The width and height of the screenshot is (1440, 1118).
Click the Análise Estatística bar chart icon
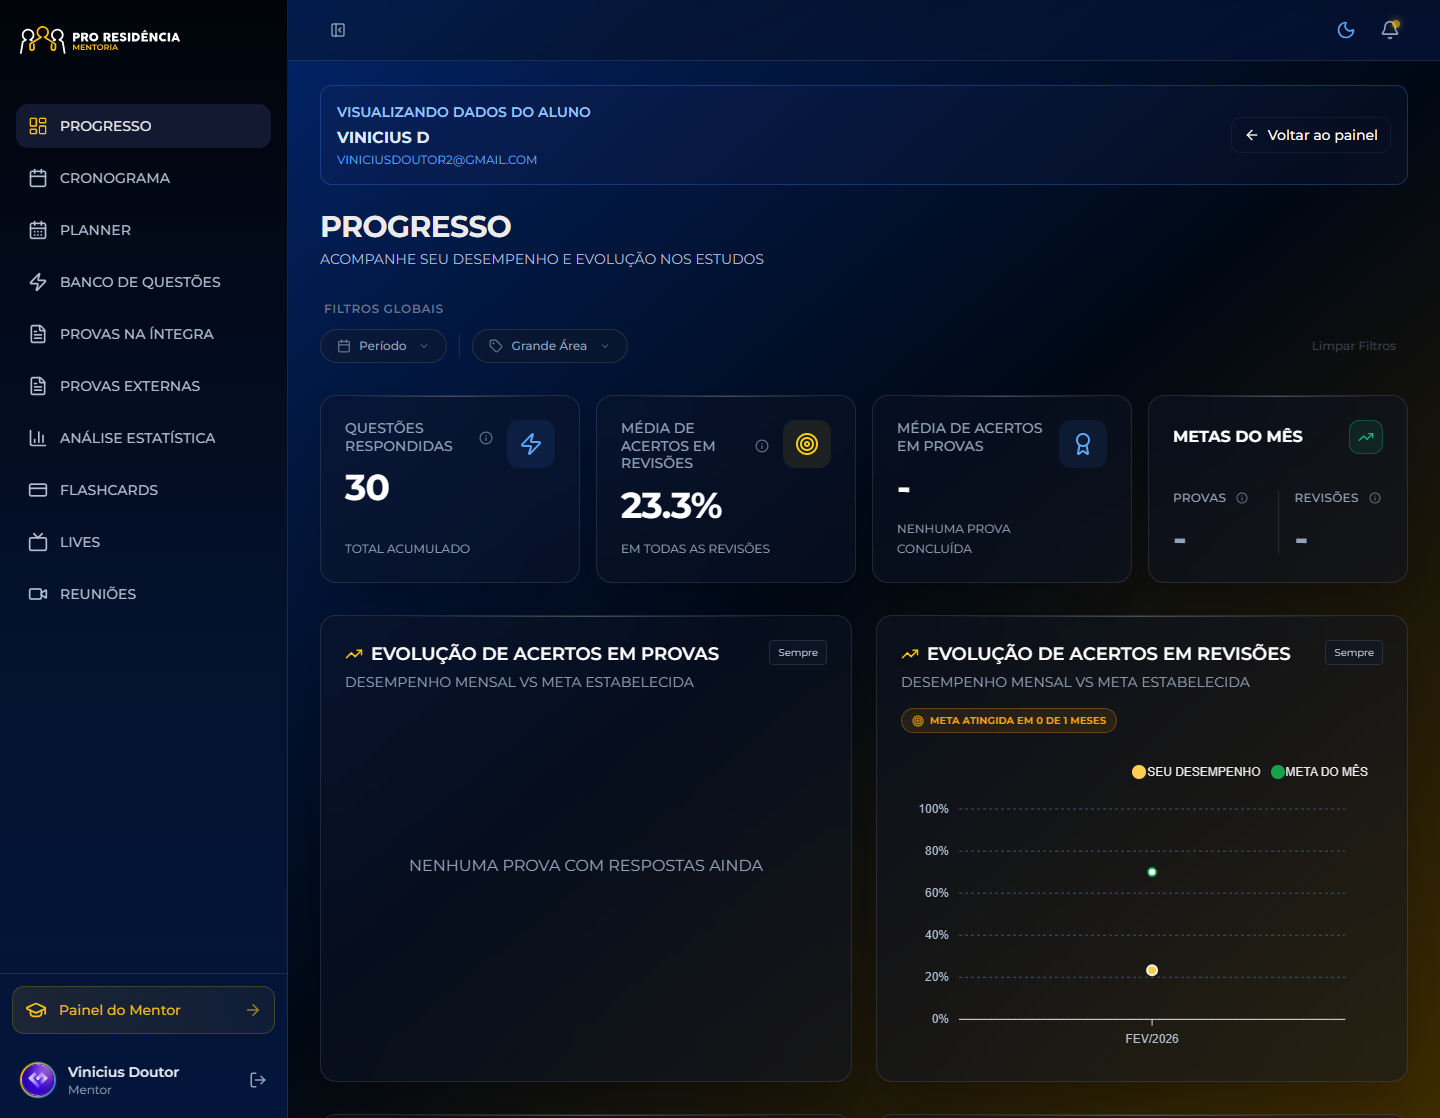(38, 438)
